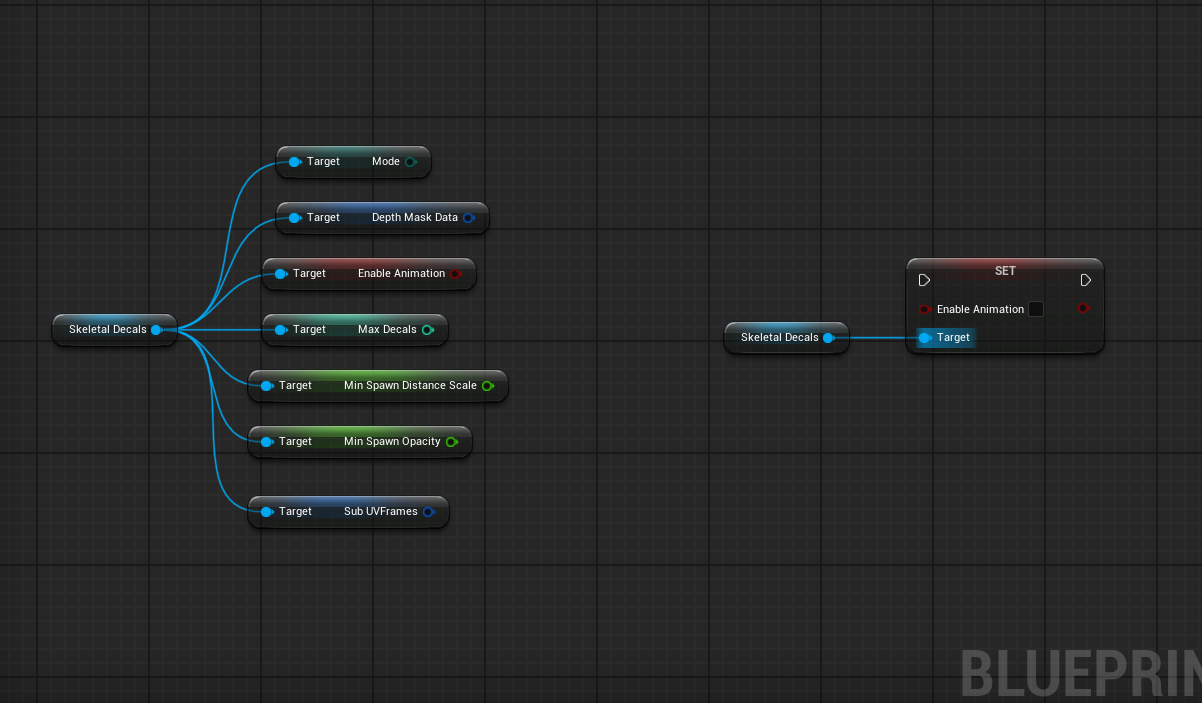This screenshot has height=703, width=1202.
Task: Select the right Skeletal Decals variable node
Action: tap(786, 338)
